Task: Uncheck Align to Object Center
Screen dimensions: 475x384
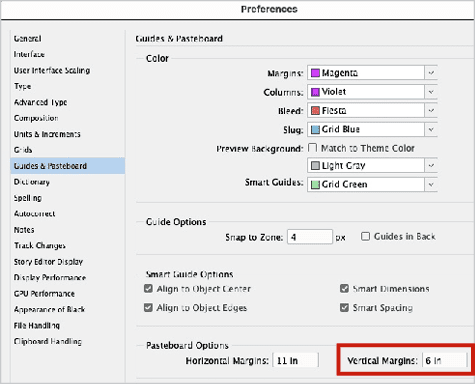Action: click(148, 288)
